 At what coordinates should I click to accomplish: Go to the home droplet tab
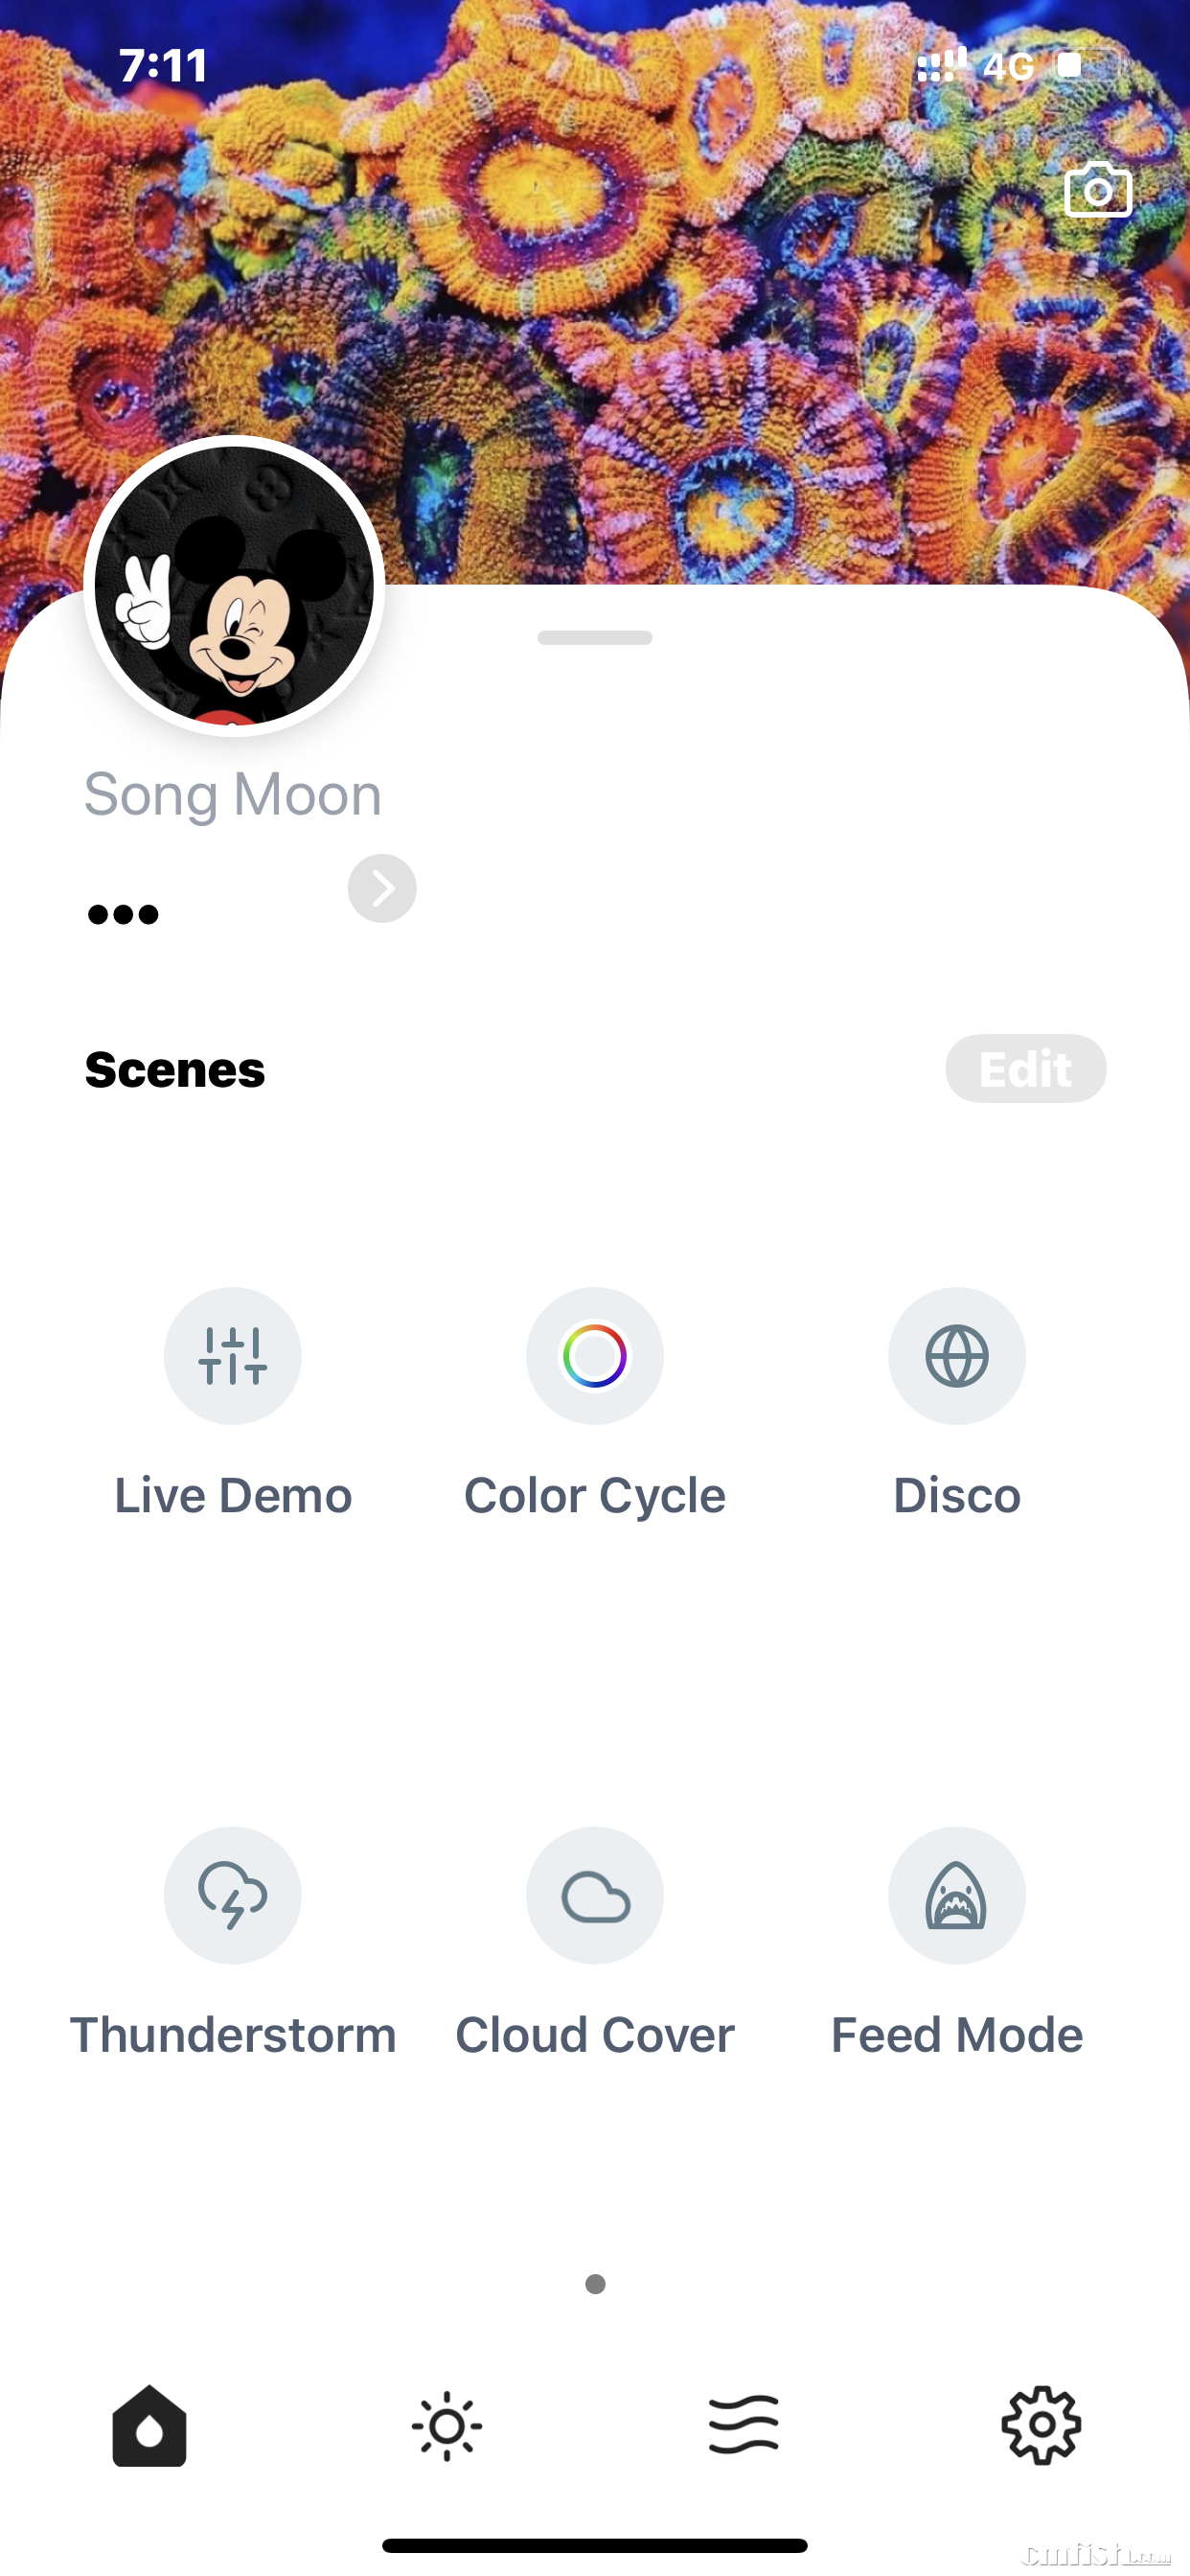point(149,2425)
